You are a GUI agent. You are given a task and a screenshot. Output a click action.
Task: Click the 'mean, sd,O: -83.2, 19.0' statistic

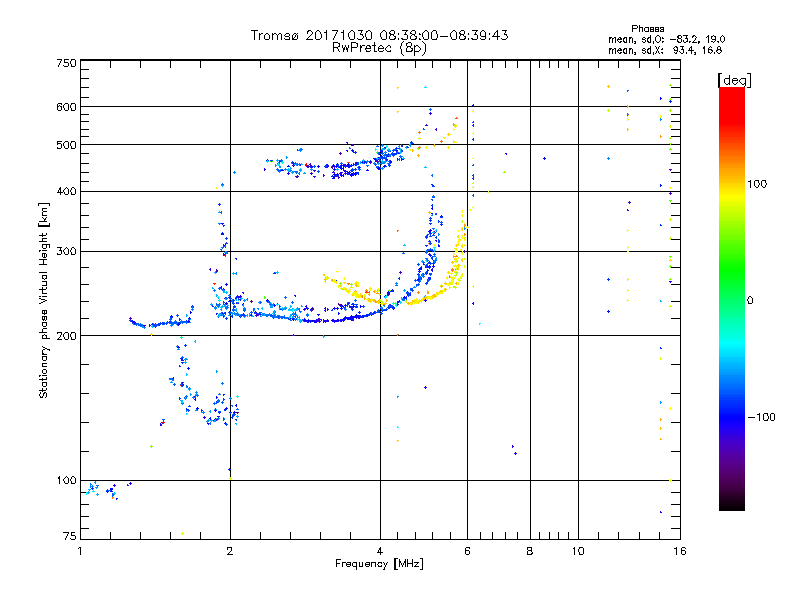[666, 39]
